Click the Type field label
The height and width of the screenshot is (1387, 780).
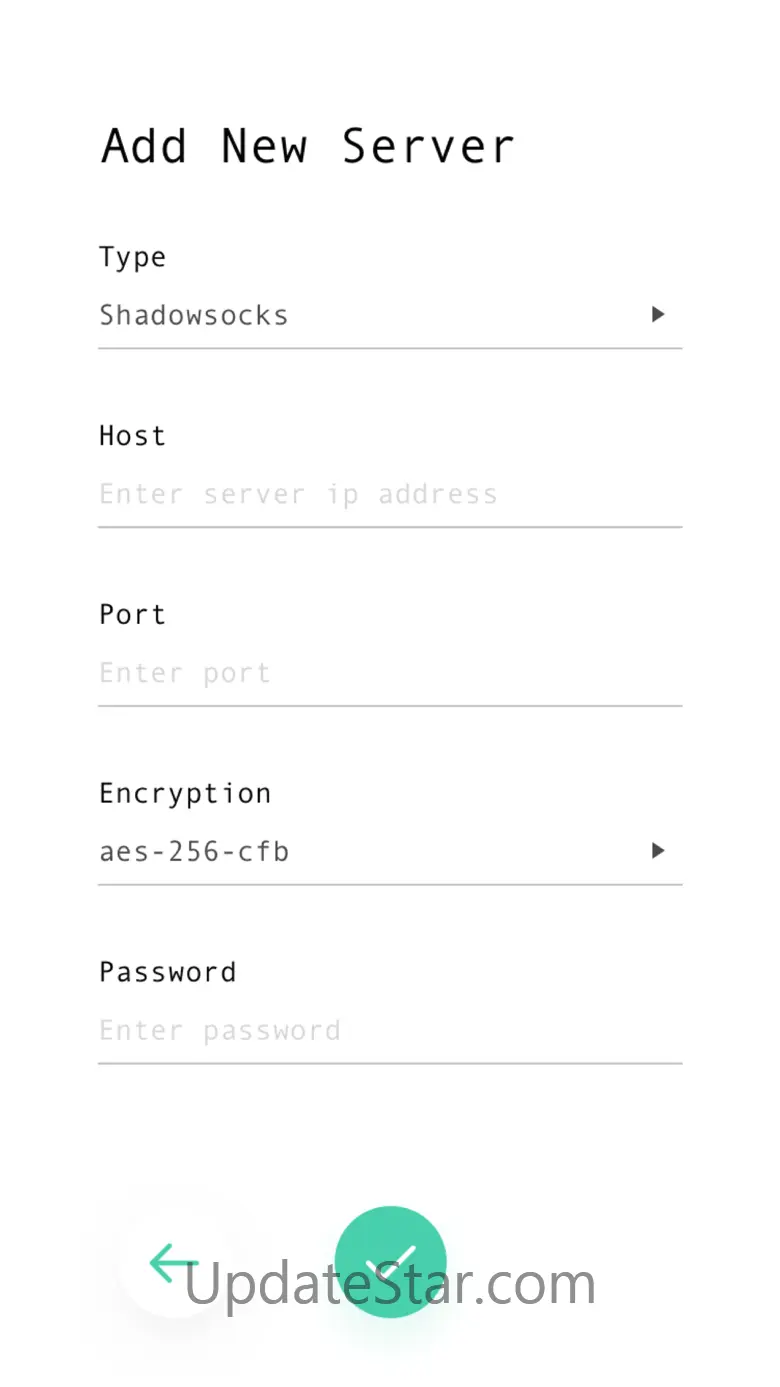tap(132, 258)
